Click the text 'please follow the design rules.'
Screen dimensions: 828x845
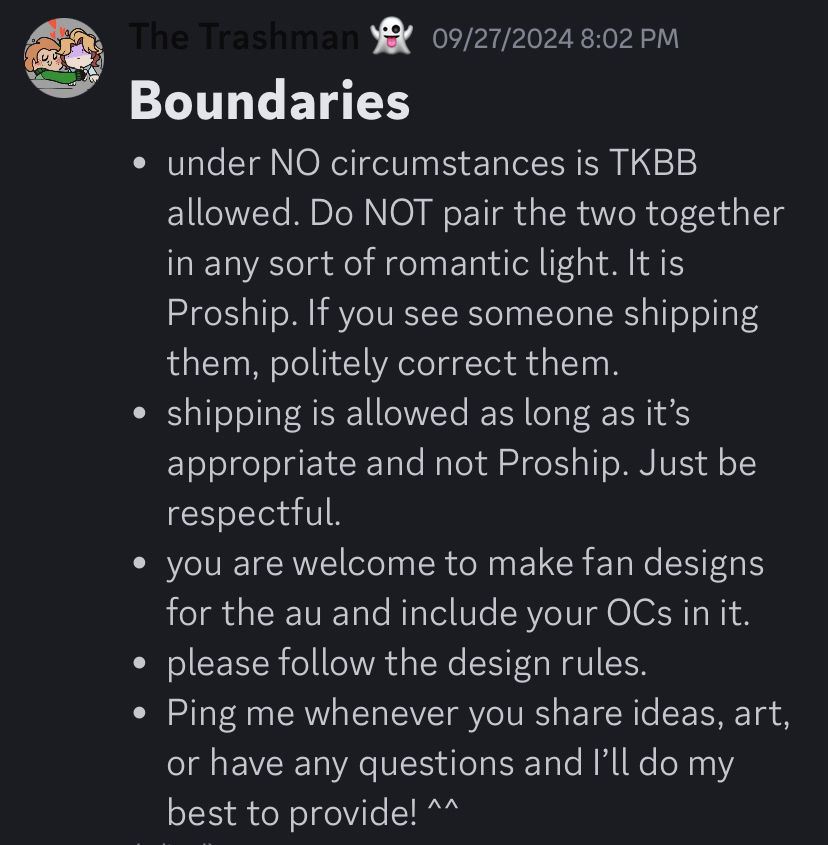point(407,664)
